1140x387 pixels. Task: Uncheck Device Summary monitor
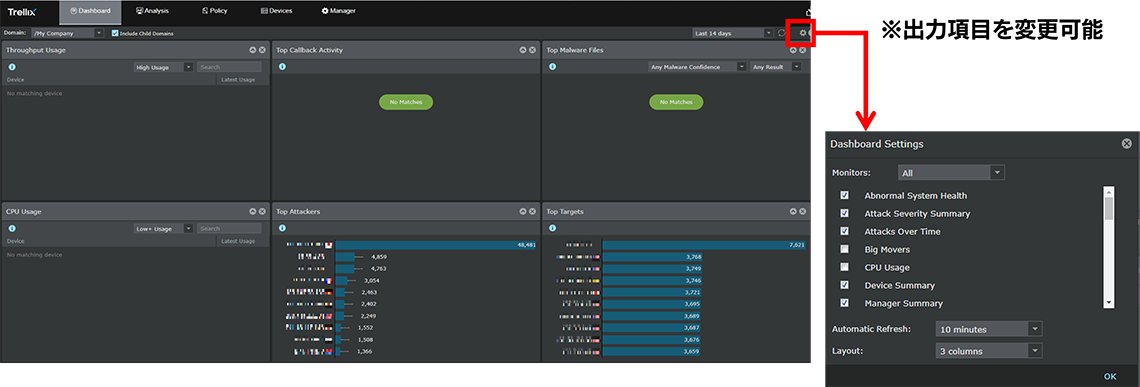click(x=844, y=285)
